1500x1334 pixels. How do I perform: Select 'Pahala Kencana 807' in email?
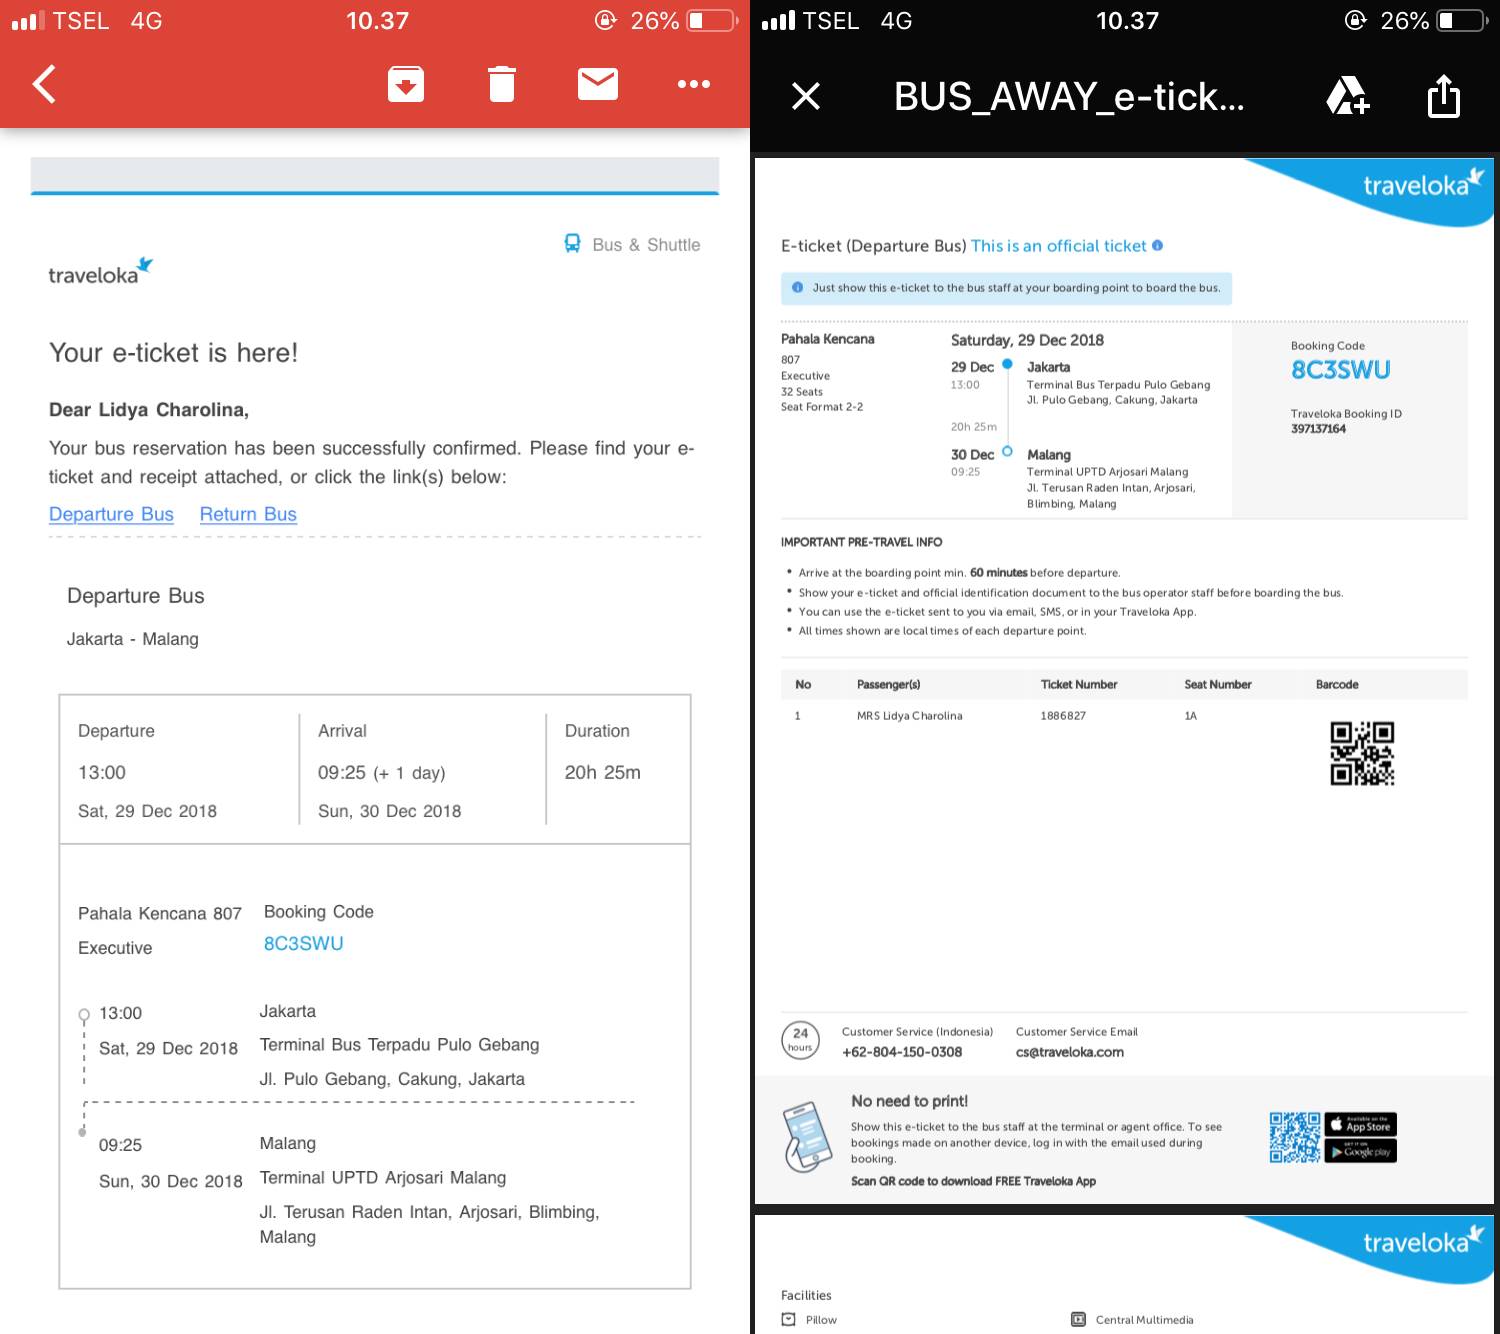coord(160,914)
